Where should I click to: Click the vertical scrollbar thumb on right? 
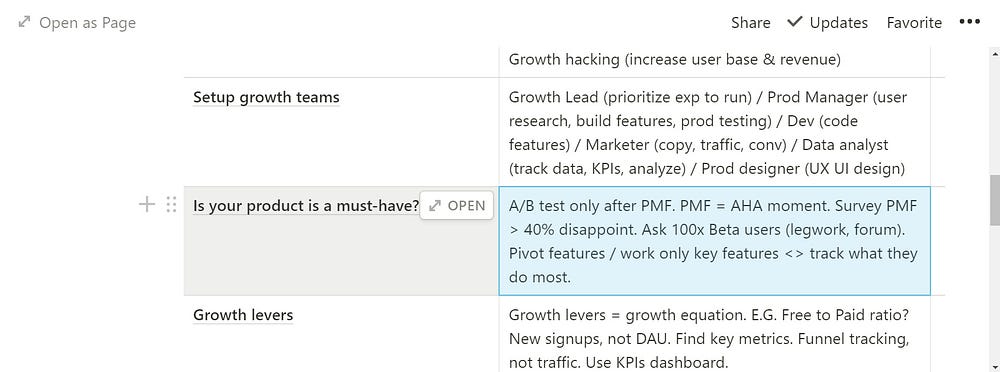point(994,200)
